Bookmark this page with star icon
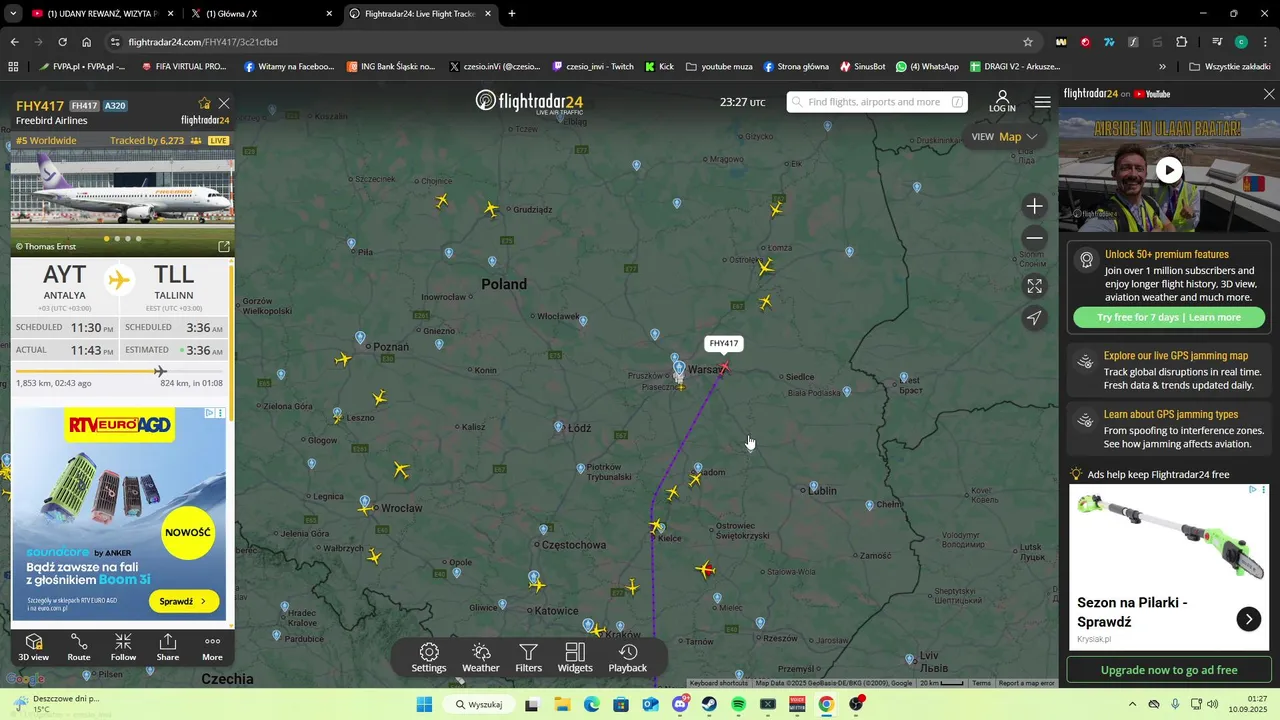 pos(1027,42)
